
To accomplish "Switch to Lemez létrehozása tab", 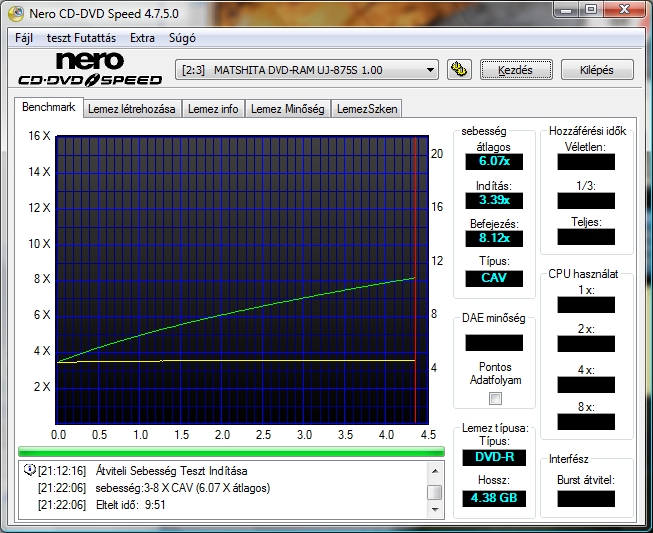I will 132,109.
